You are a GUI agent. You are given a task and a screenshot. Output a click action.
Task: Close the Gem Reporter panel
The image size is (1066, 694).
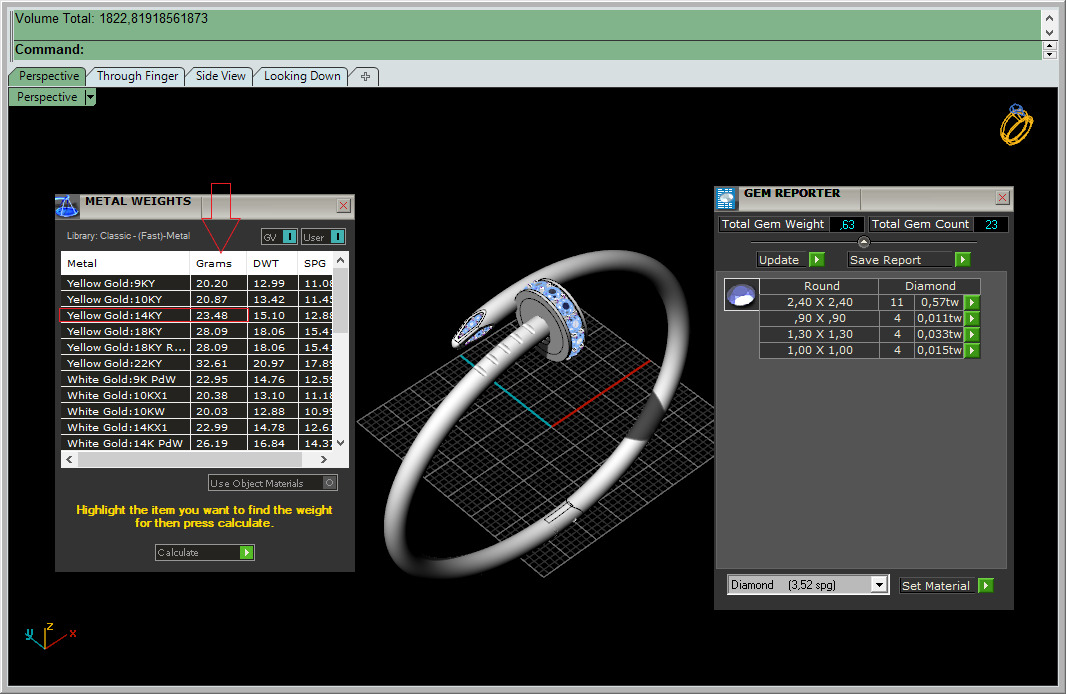[x=1002, y=197]
